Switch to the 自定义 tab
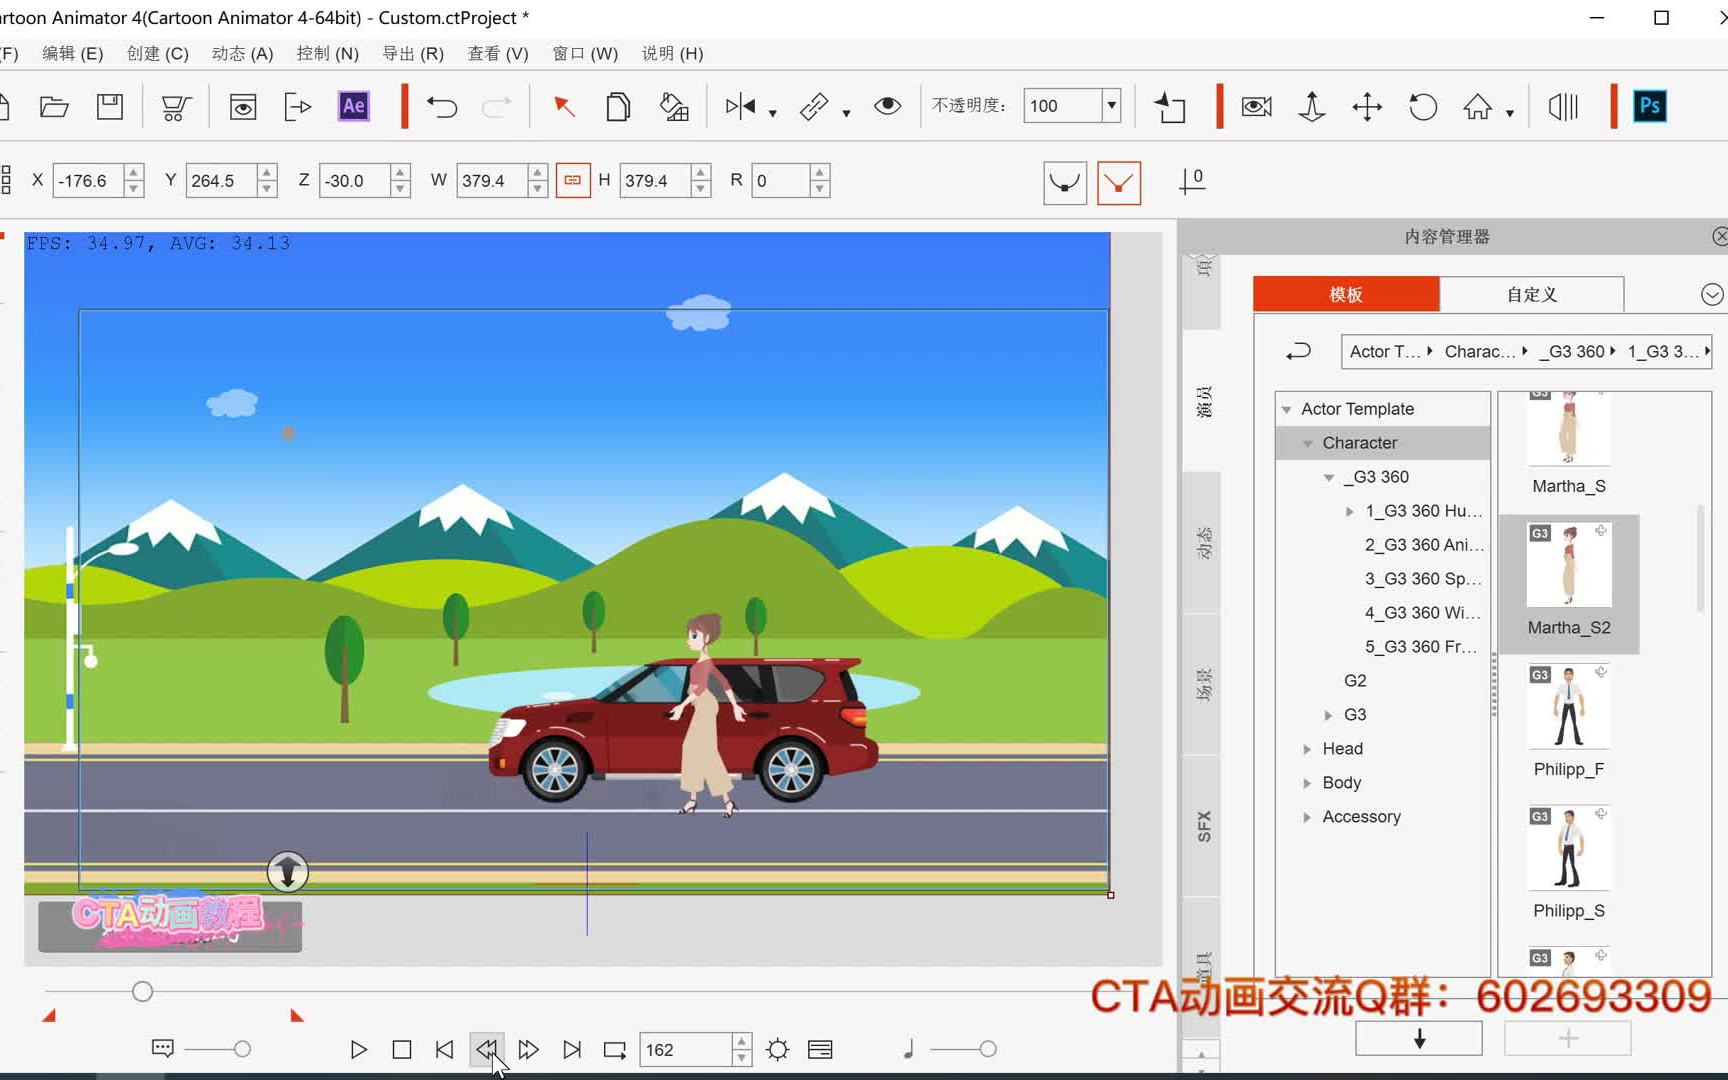The height and width of the screenshot is (1080, 1728). (1531, 294)
